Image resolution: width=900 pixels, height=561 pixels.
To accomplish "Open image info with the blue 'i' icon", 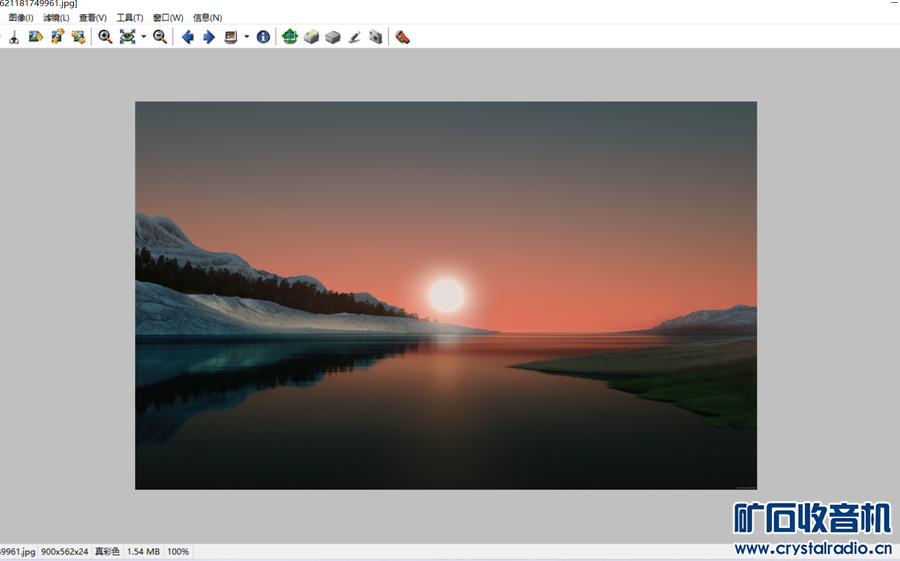I will point(264,37).
